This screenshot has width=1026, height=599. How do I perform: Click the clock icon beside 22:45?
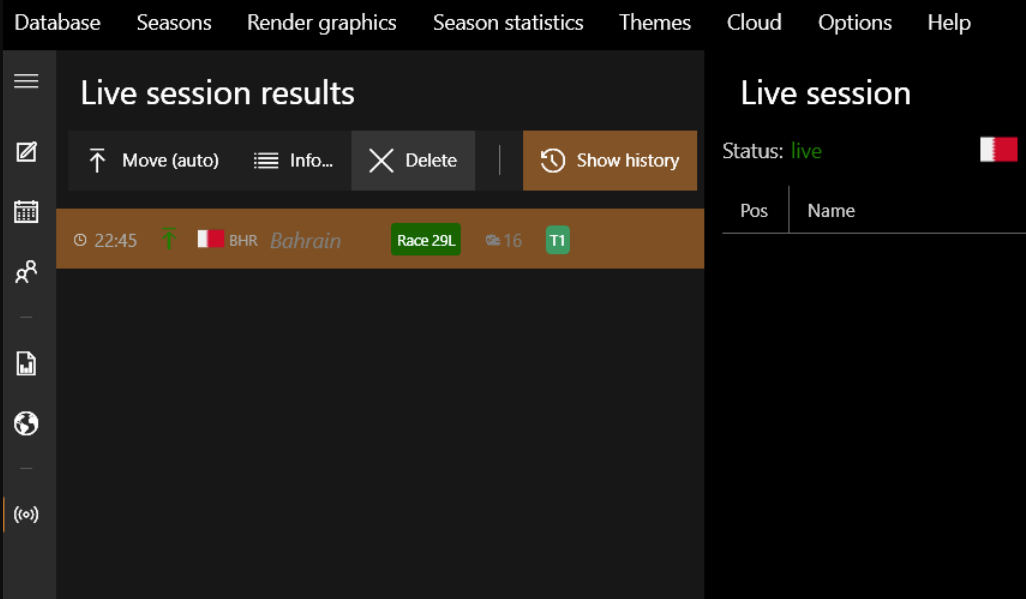[x=80, y=240]
